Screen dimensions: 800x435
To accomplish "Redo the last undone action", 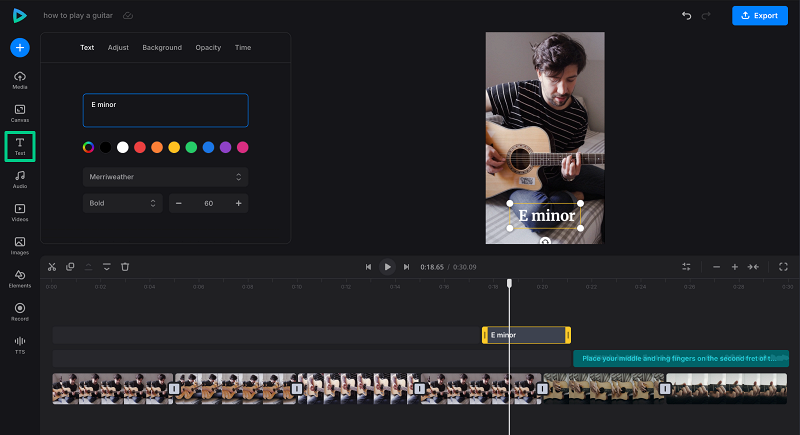I will click(706, 16).
